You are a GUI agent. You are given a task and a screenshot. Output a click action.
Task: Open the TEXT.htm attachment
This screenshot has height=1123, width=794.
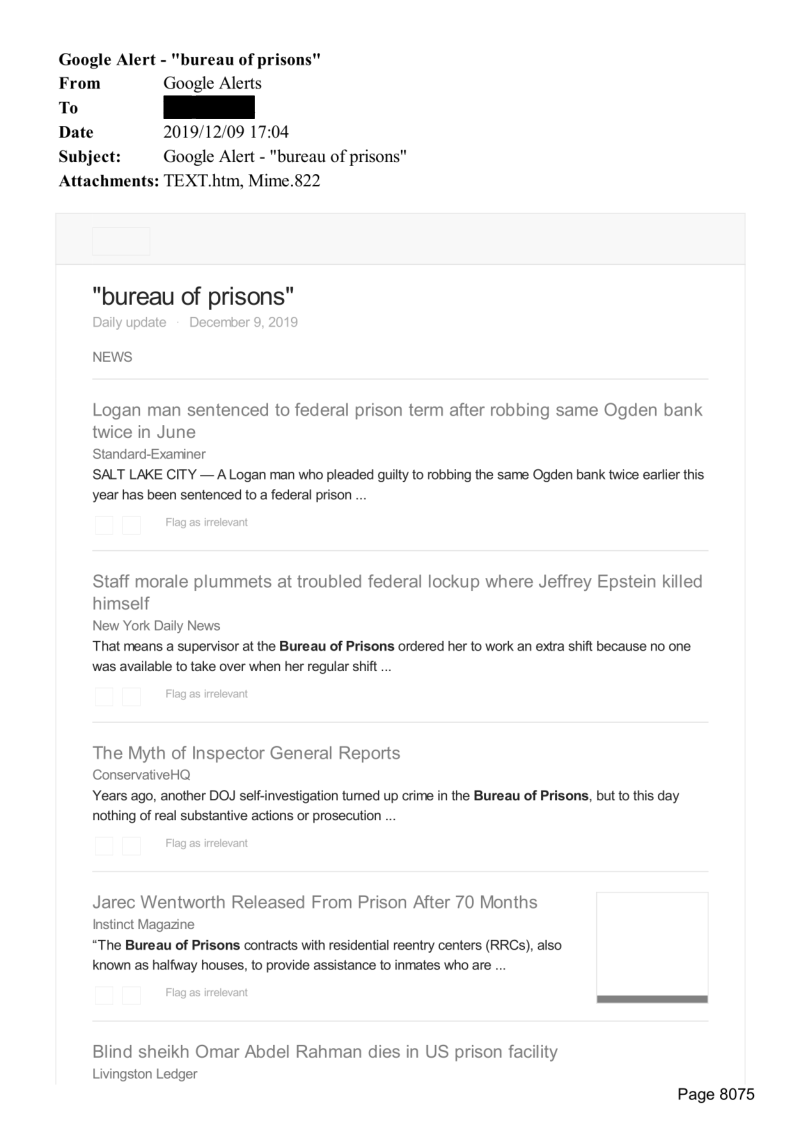[198, 180]
